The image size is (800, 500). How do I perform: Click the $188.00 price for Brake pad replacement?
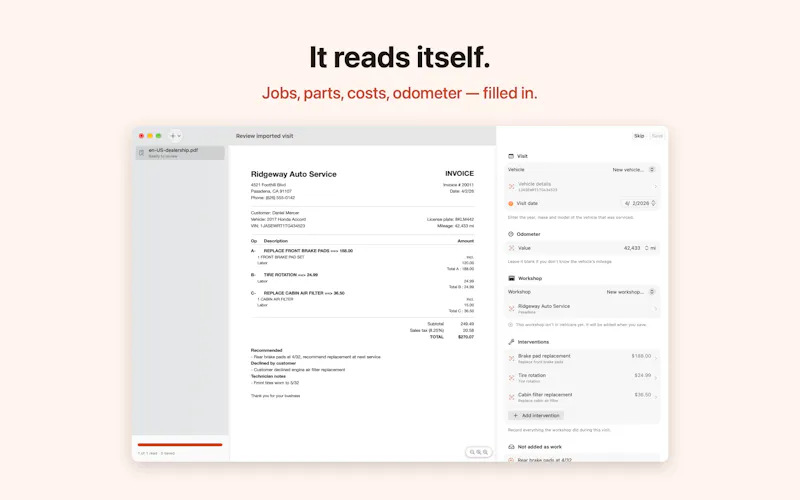[641, 356]
